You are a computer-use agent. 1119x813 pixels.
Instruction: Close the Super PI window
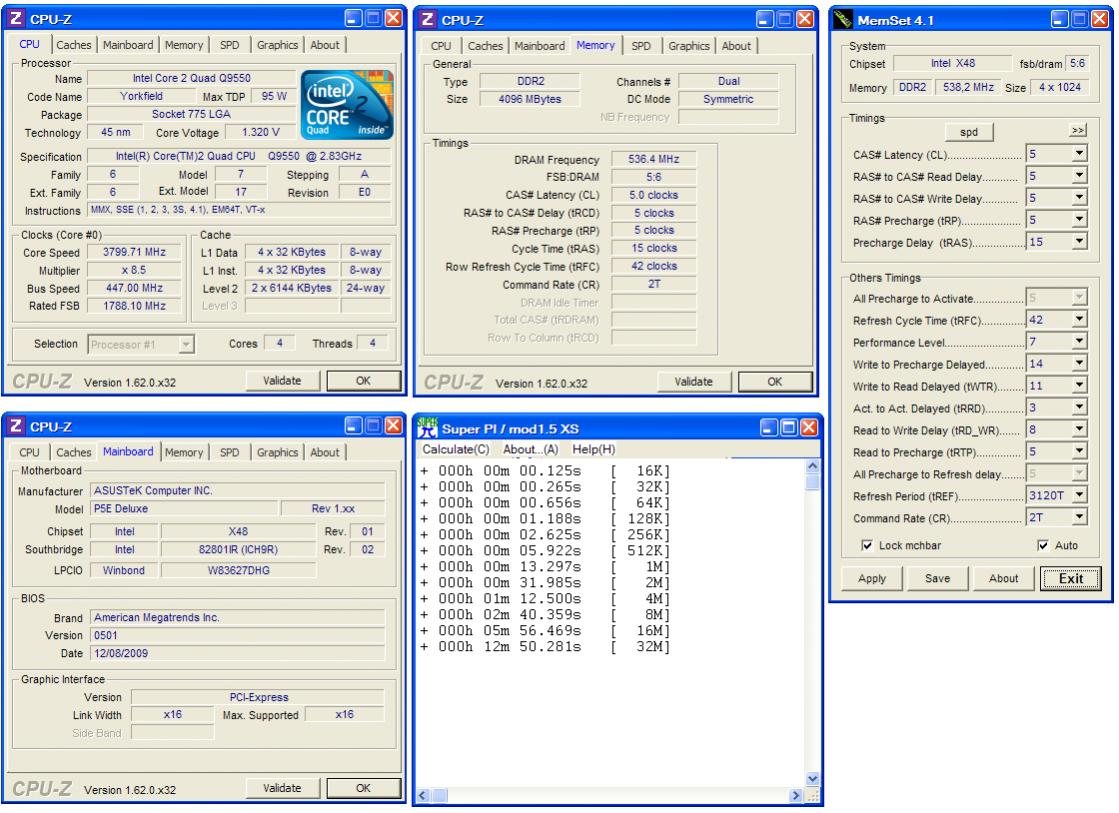809,428
